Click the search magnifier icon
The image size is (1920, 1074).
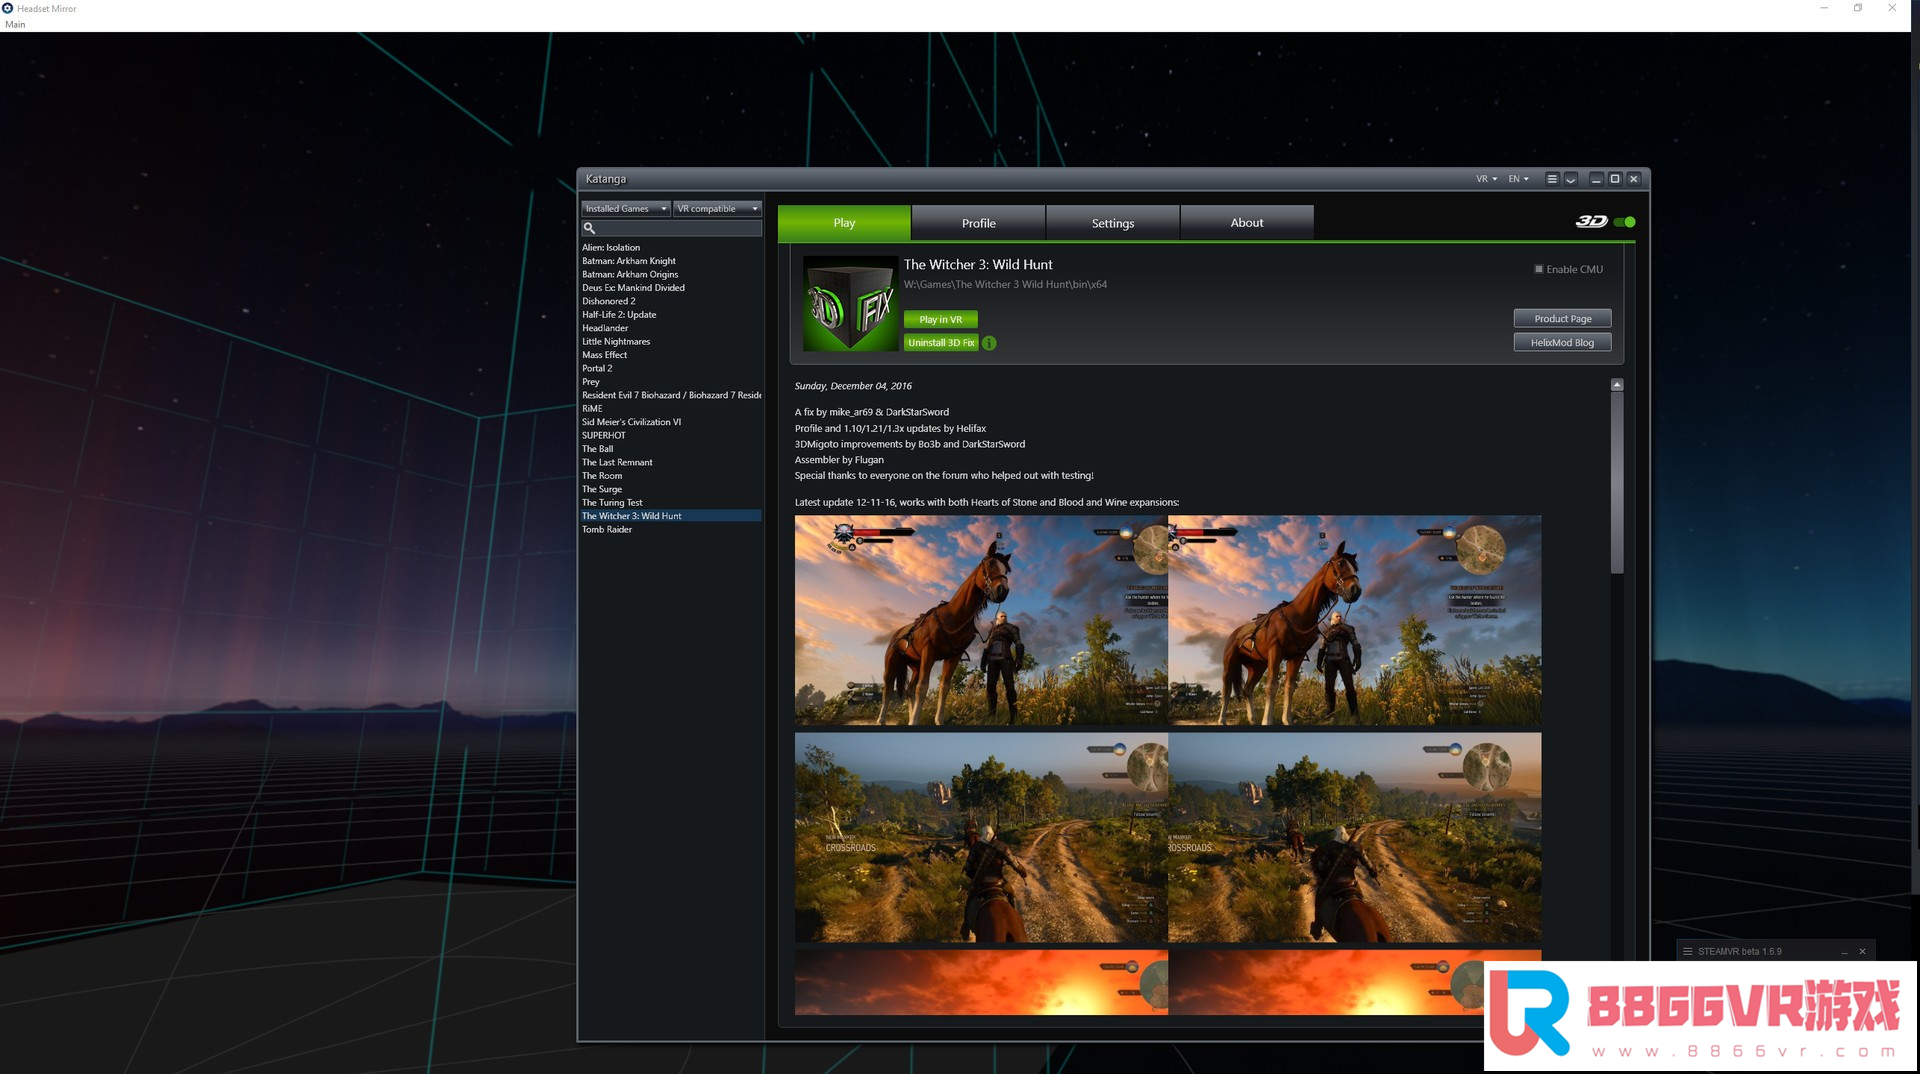point(590,228)
